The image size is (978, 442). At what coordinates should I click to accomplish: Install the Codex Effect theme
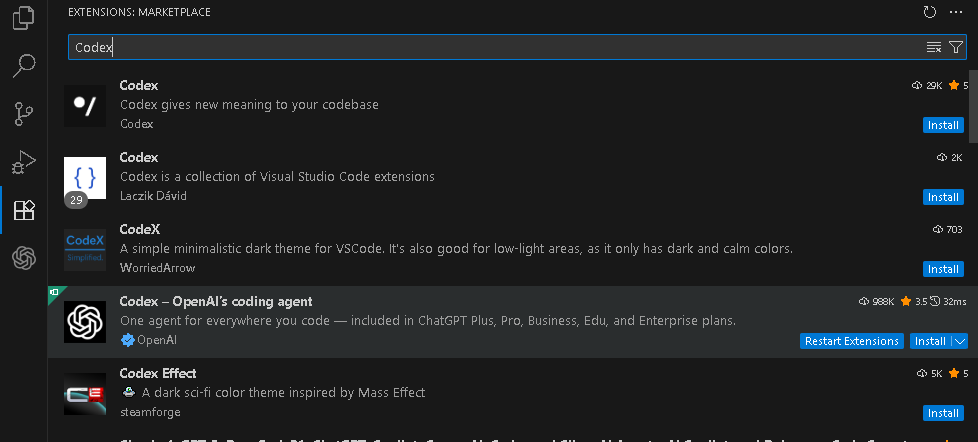[x=943, y=413]
